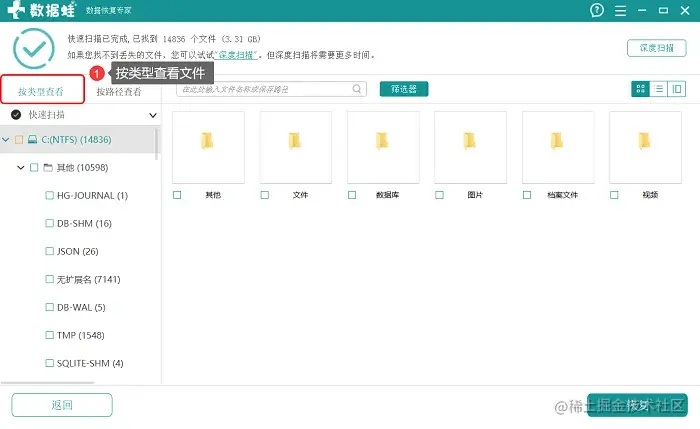Switch to 按类型查看 tab
The image size is (700, 429).
coord(42,90)
